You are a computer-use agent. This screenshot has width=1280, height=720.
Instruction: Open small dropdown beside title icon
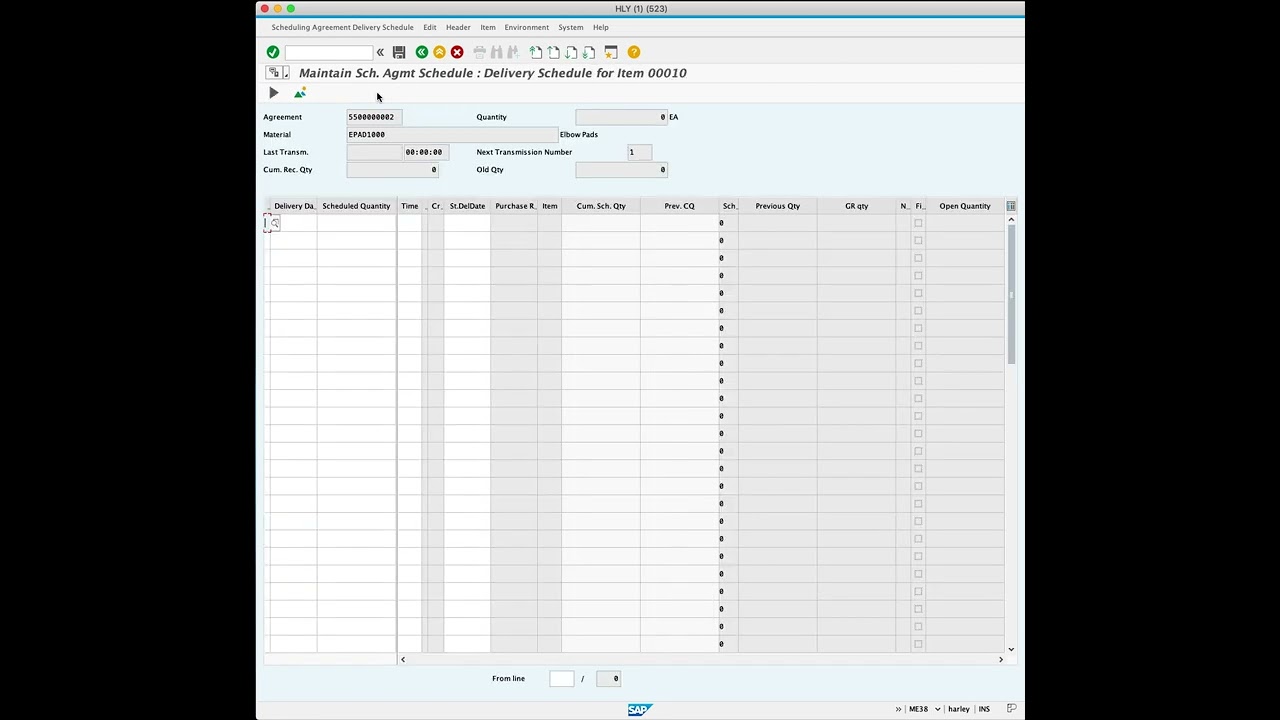tap(286, 73)
